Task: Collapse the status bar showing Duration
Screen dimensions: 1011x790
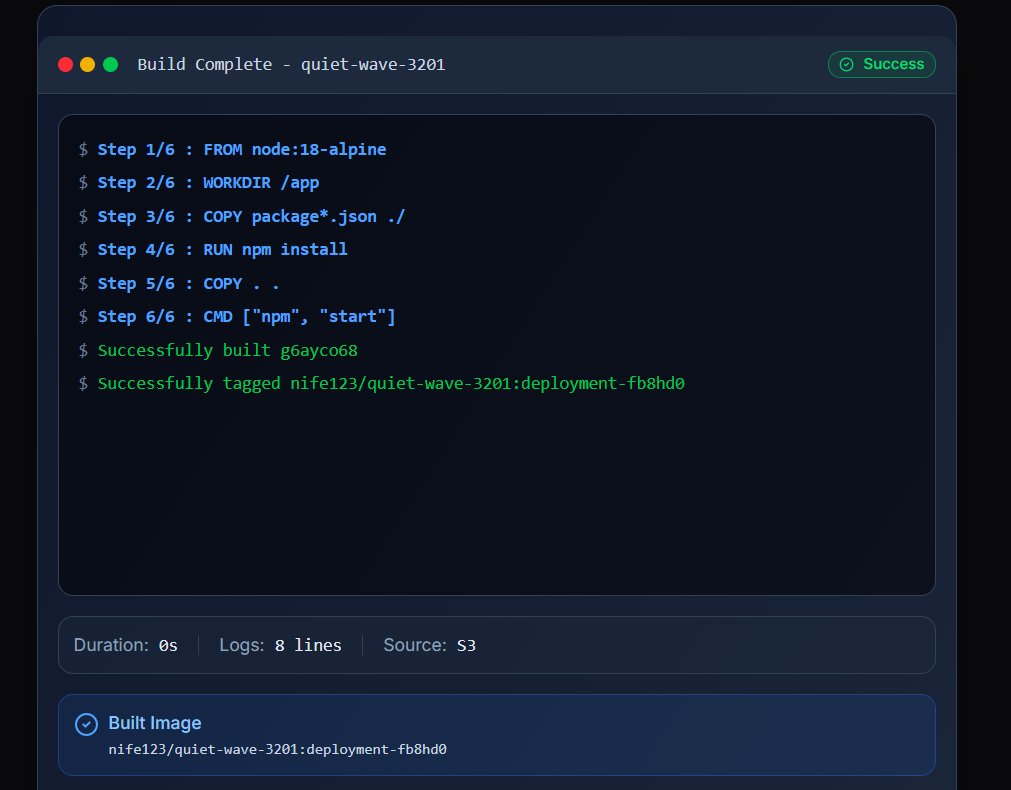Action: coord(497,645)
